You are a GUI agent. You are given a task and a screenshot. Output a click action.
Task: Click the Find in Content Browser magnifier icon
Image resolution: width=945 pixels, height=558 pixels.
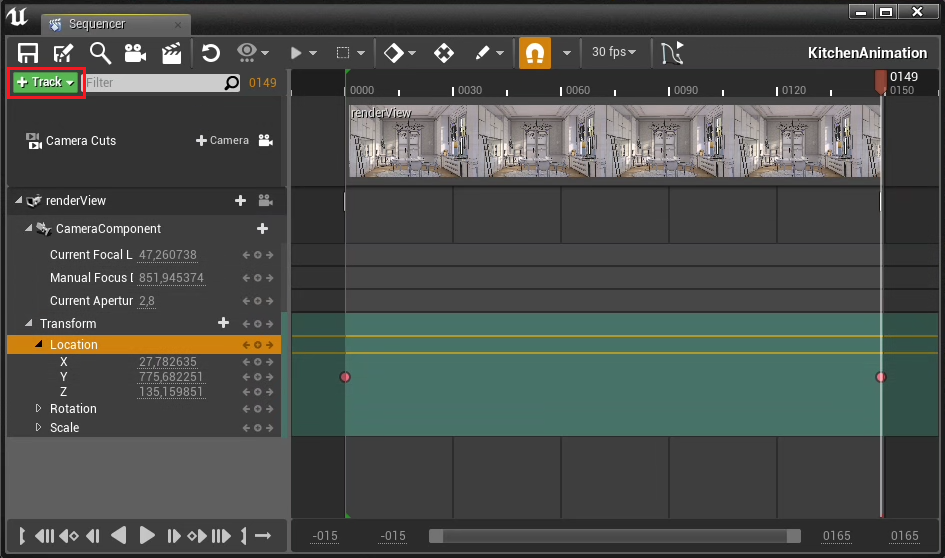click(x=100, y=53)
